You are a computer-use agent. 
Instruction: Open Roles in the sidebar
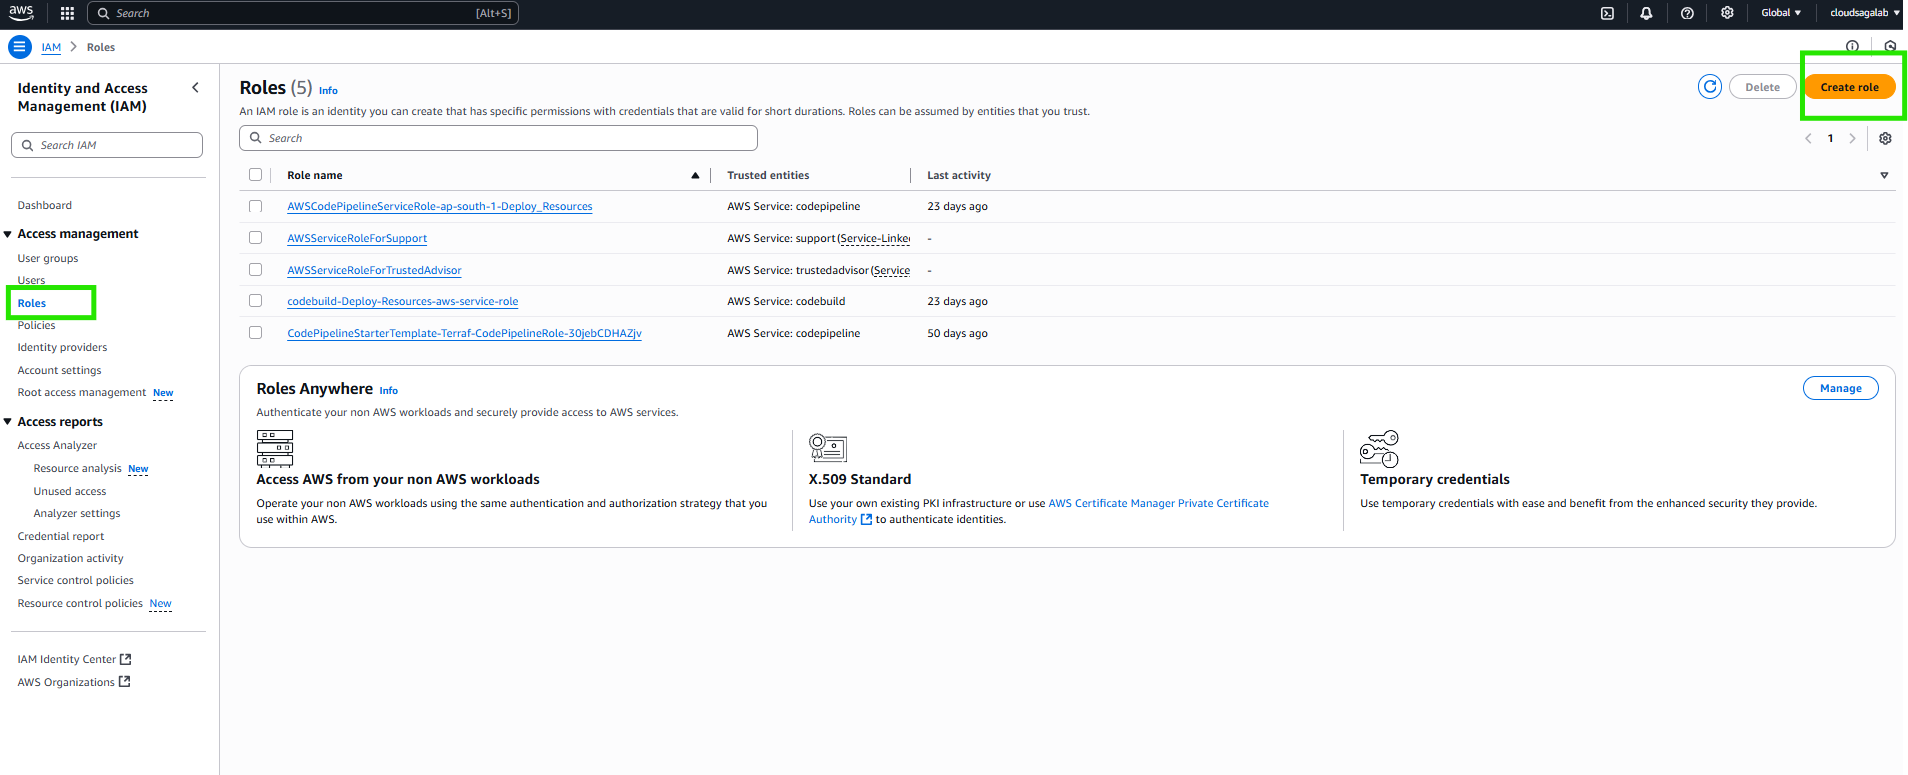click(x=32, y=303)
